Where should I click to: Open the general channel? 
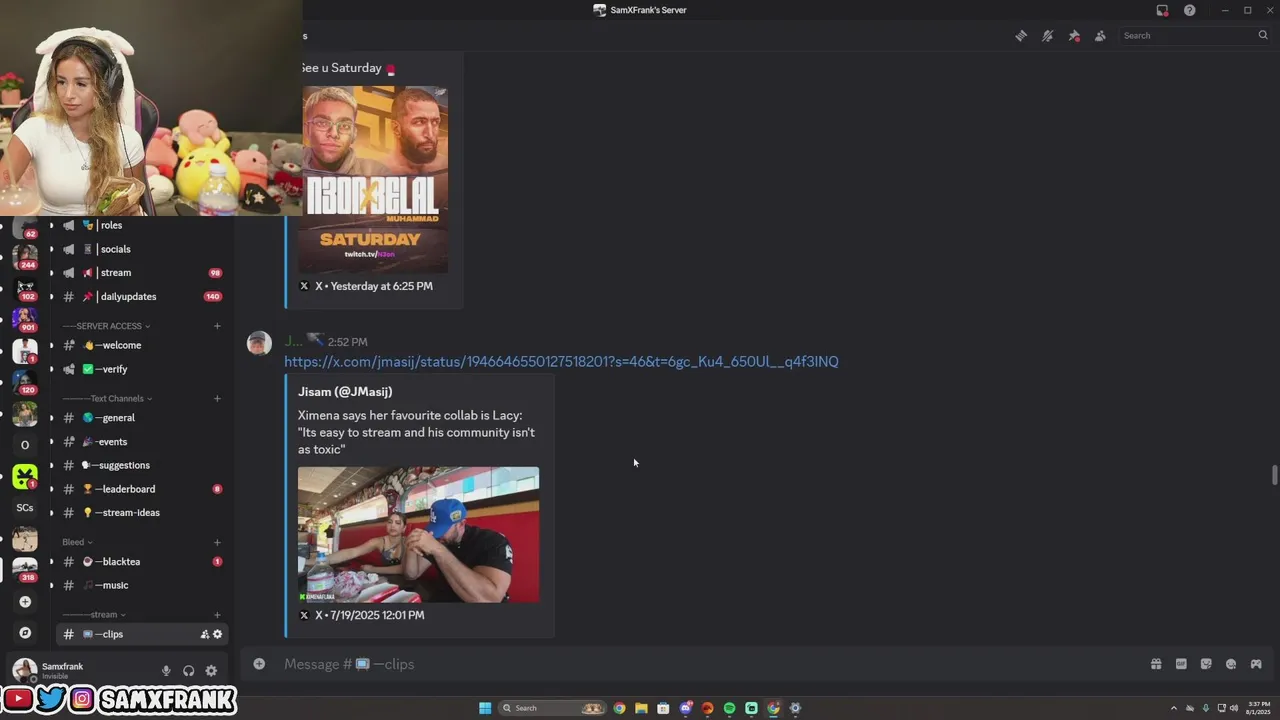coord(141,418)
